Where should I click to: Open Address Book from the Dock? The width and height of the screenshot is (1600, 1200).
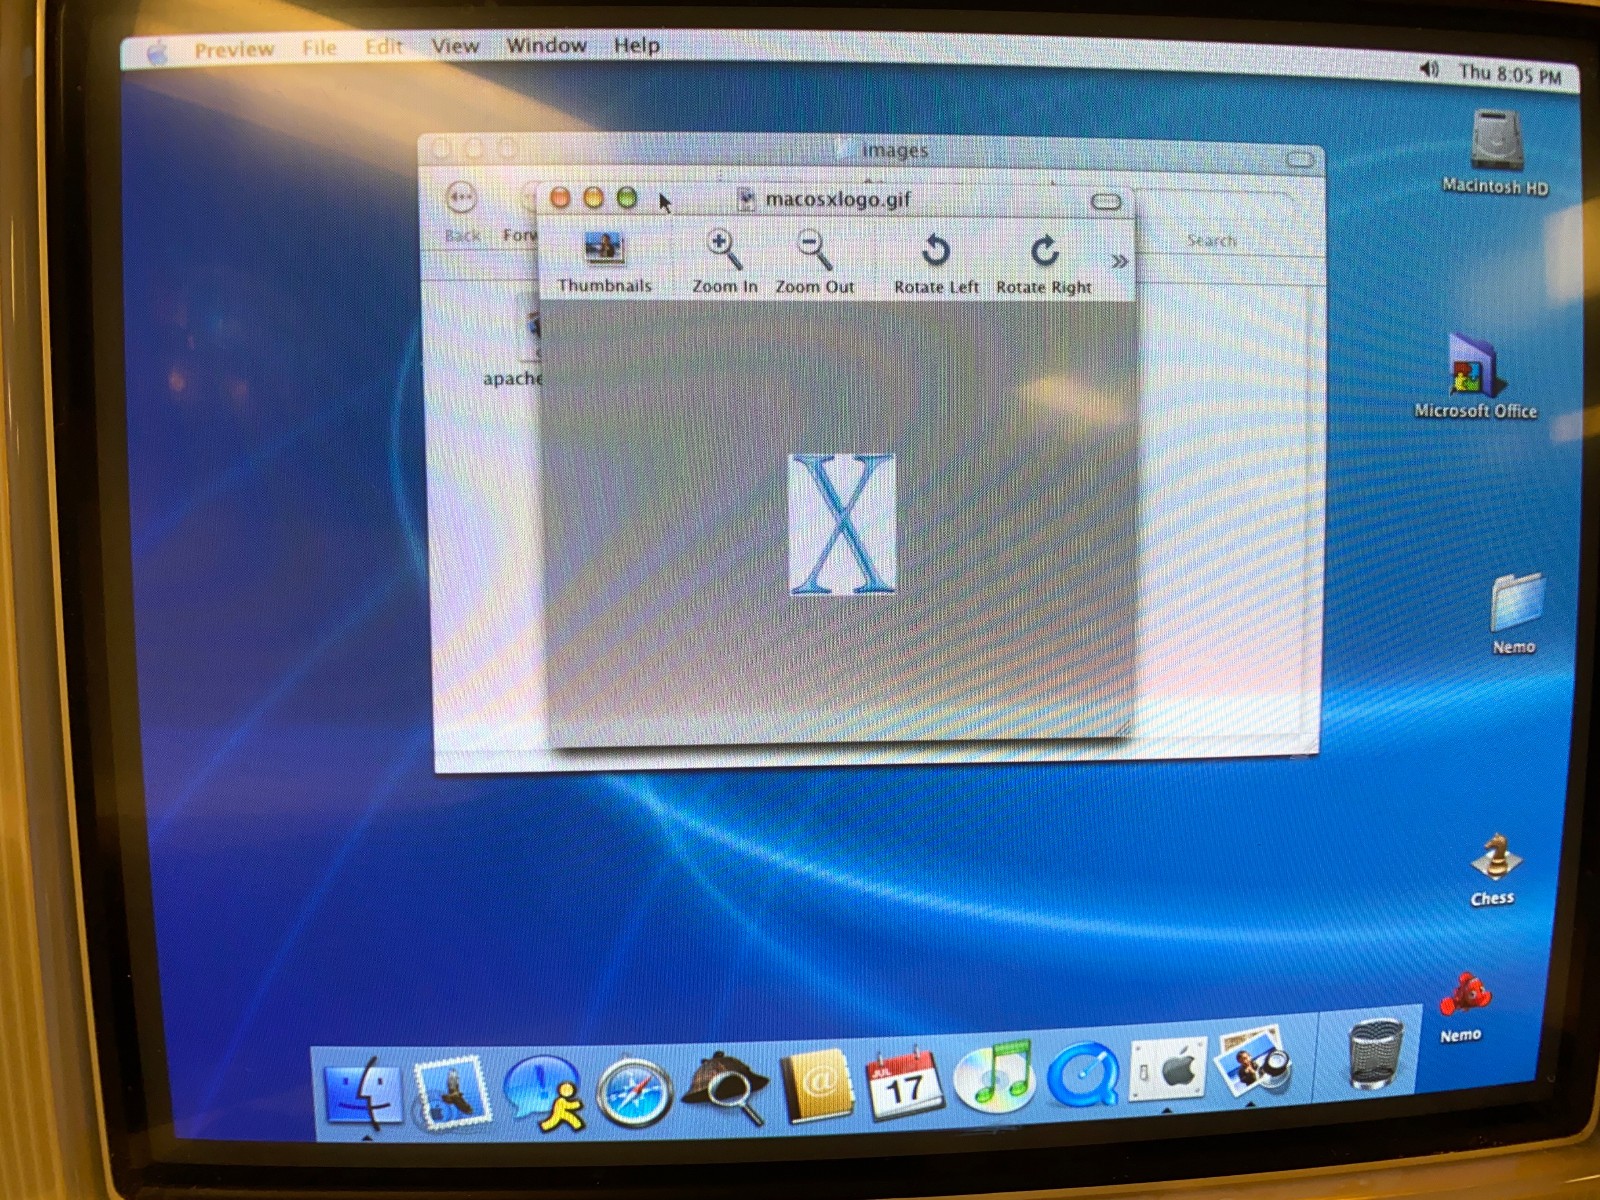817,1088
